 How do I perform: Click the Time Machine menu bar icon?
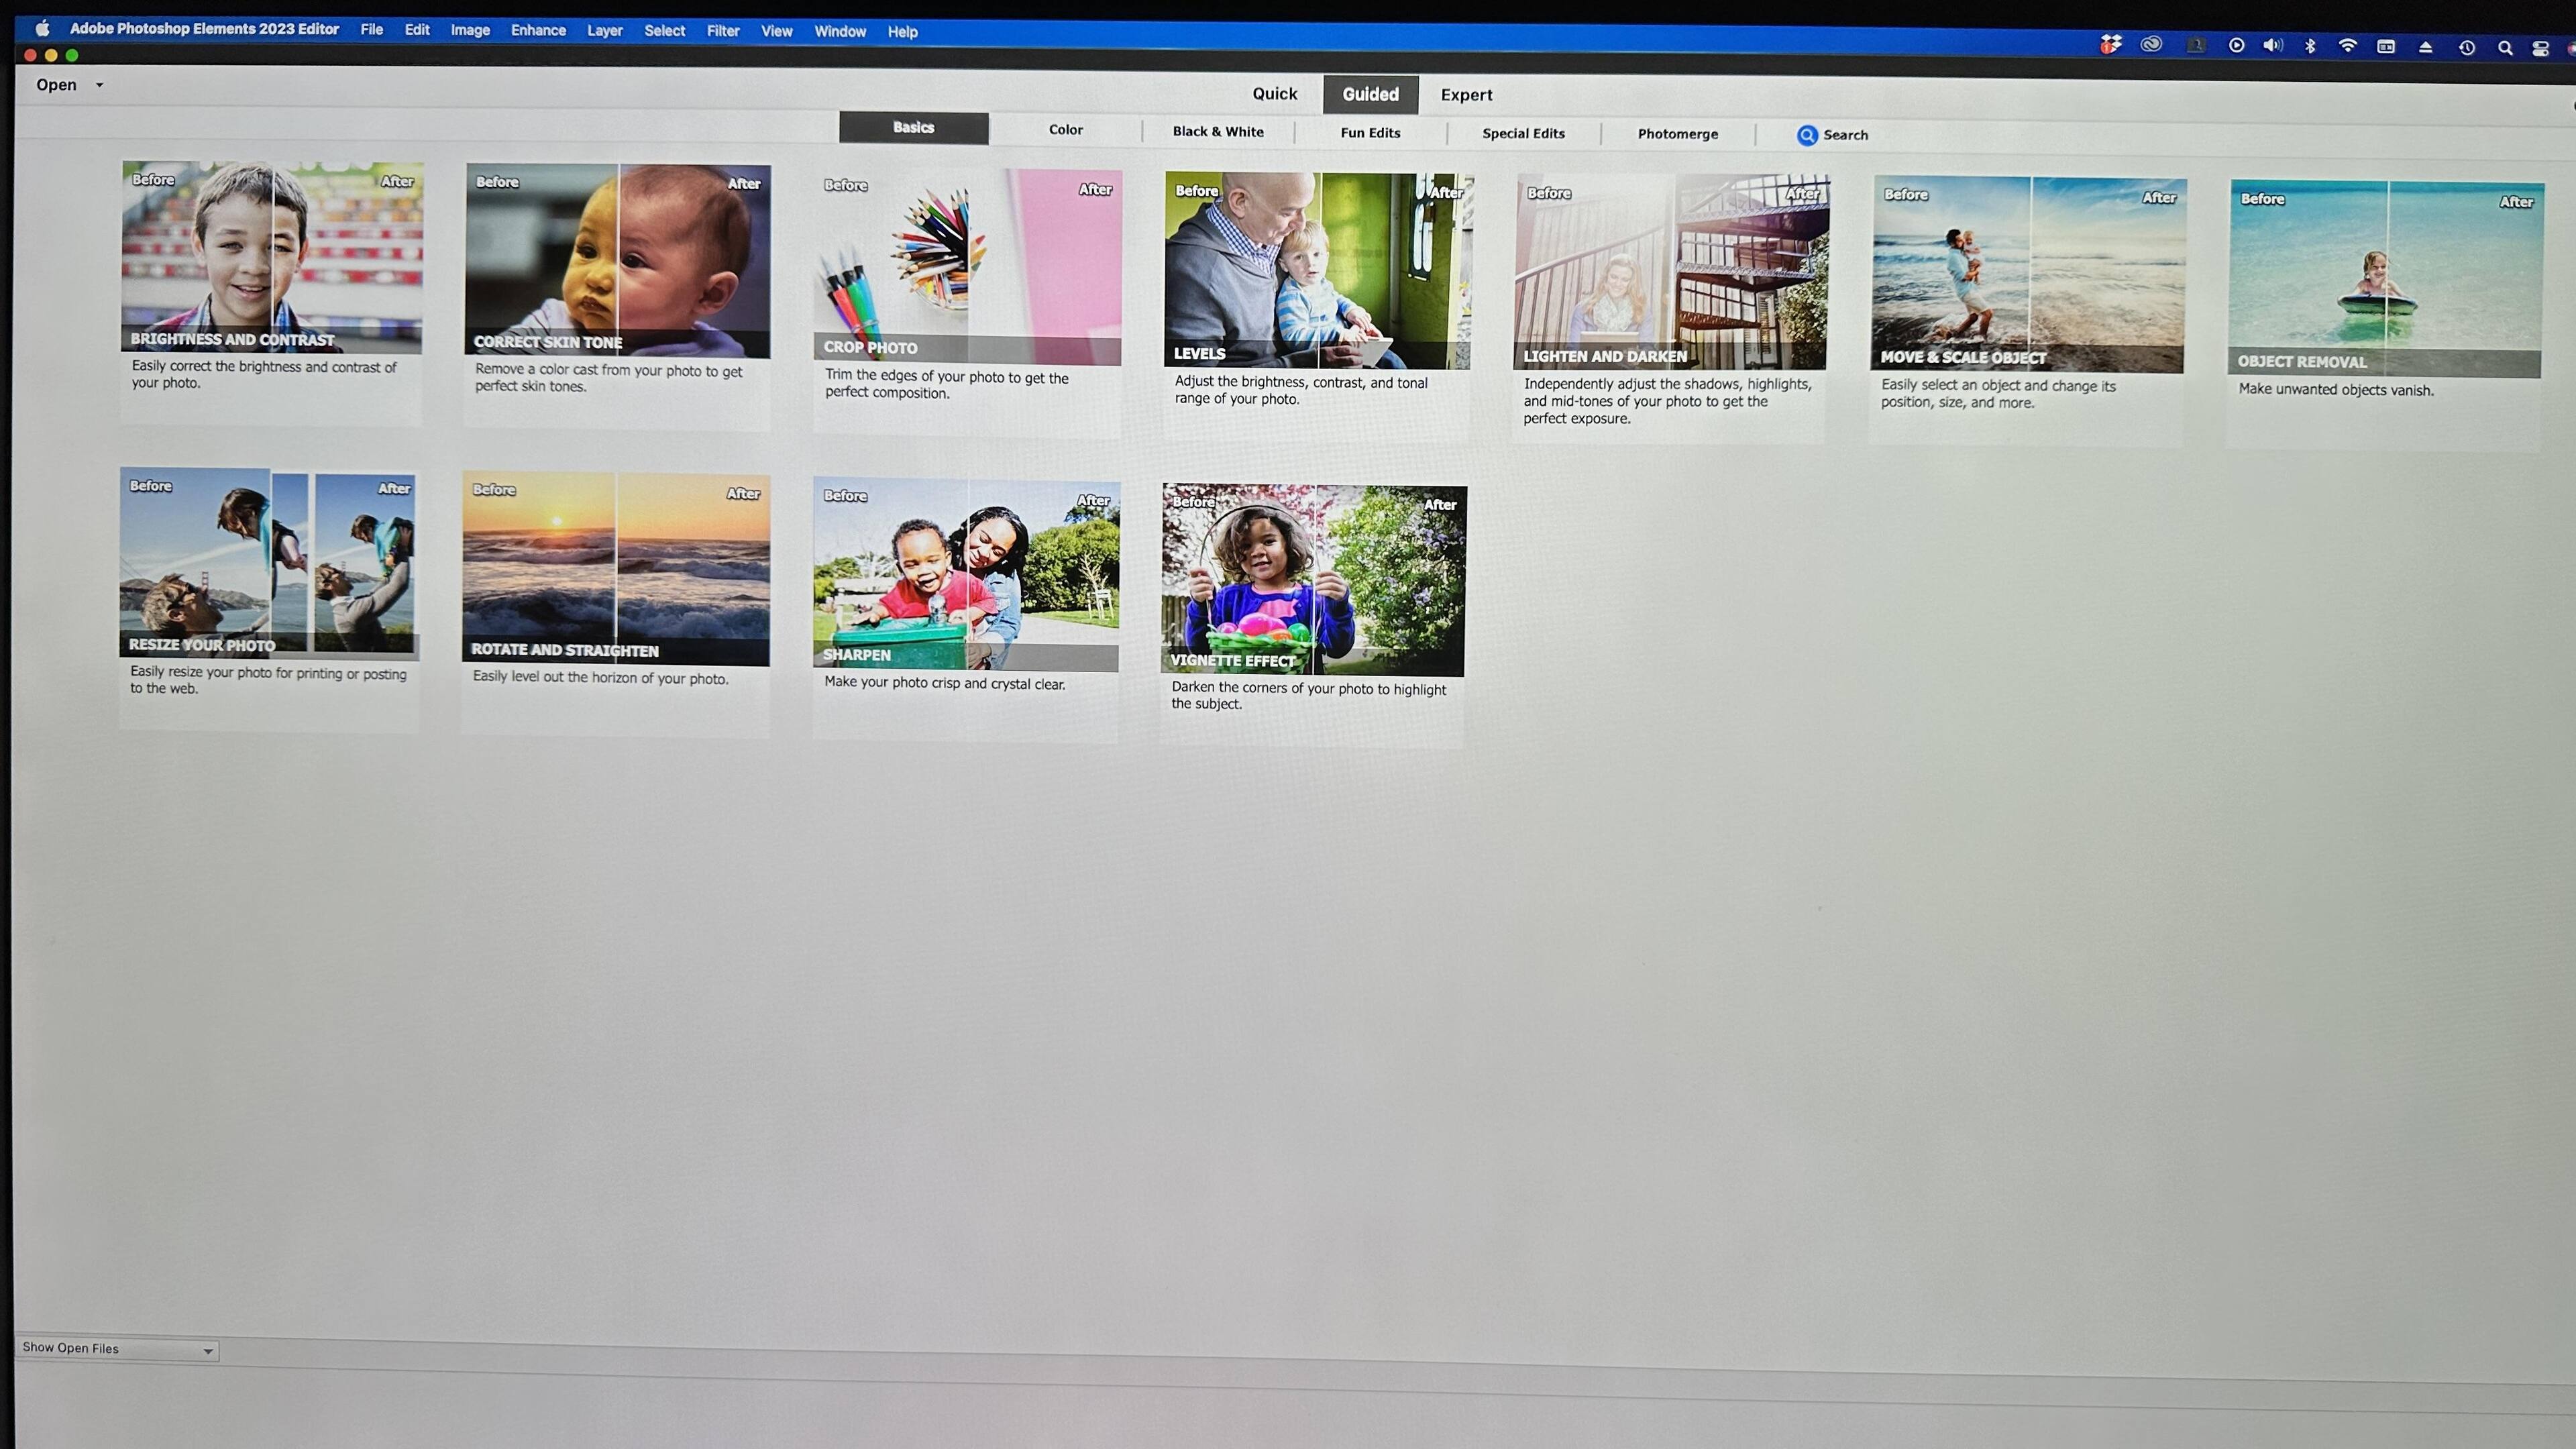(x=2466, y=47)
